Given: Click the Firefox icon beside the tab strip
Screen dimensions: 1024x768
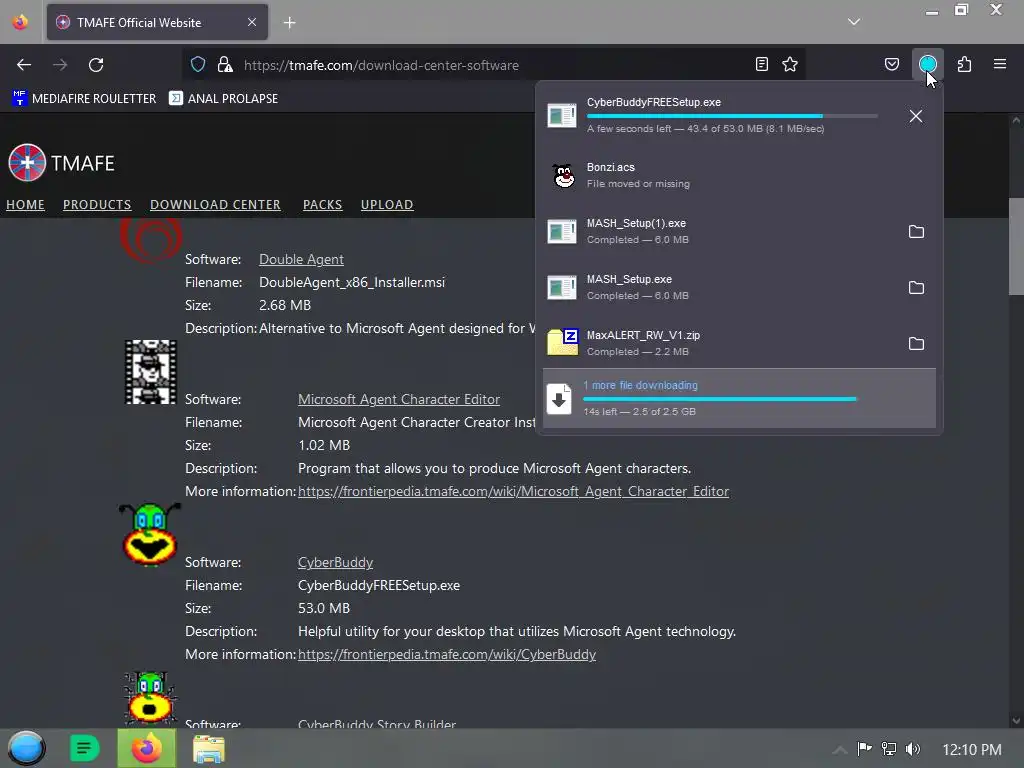Looking at the screenshot, I should [20, 22].
